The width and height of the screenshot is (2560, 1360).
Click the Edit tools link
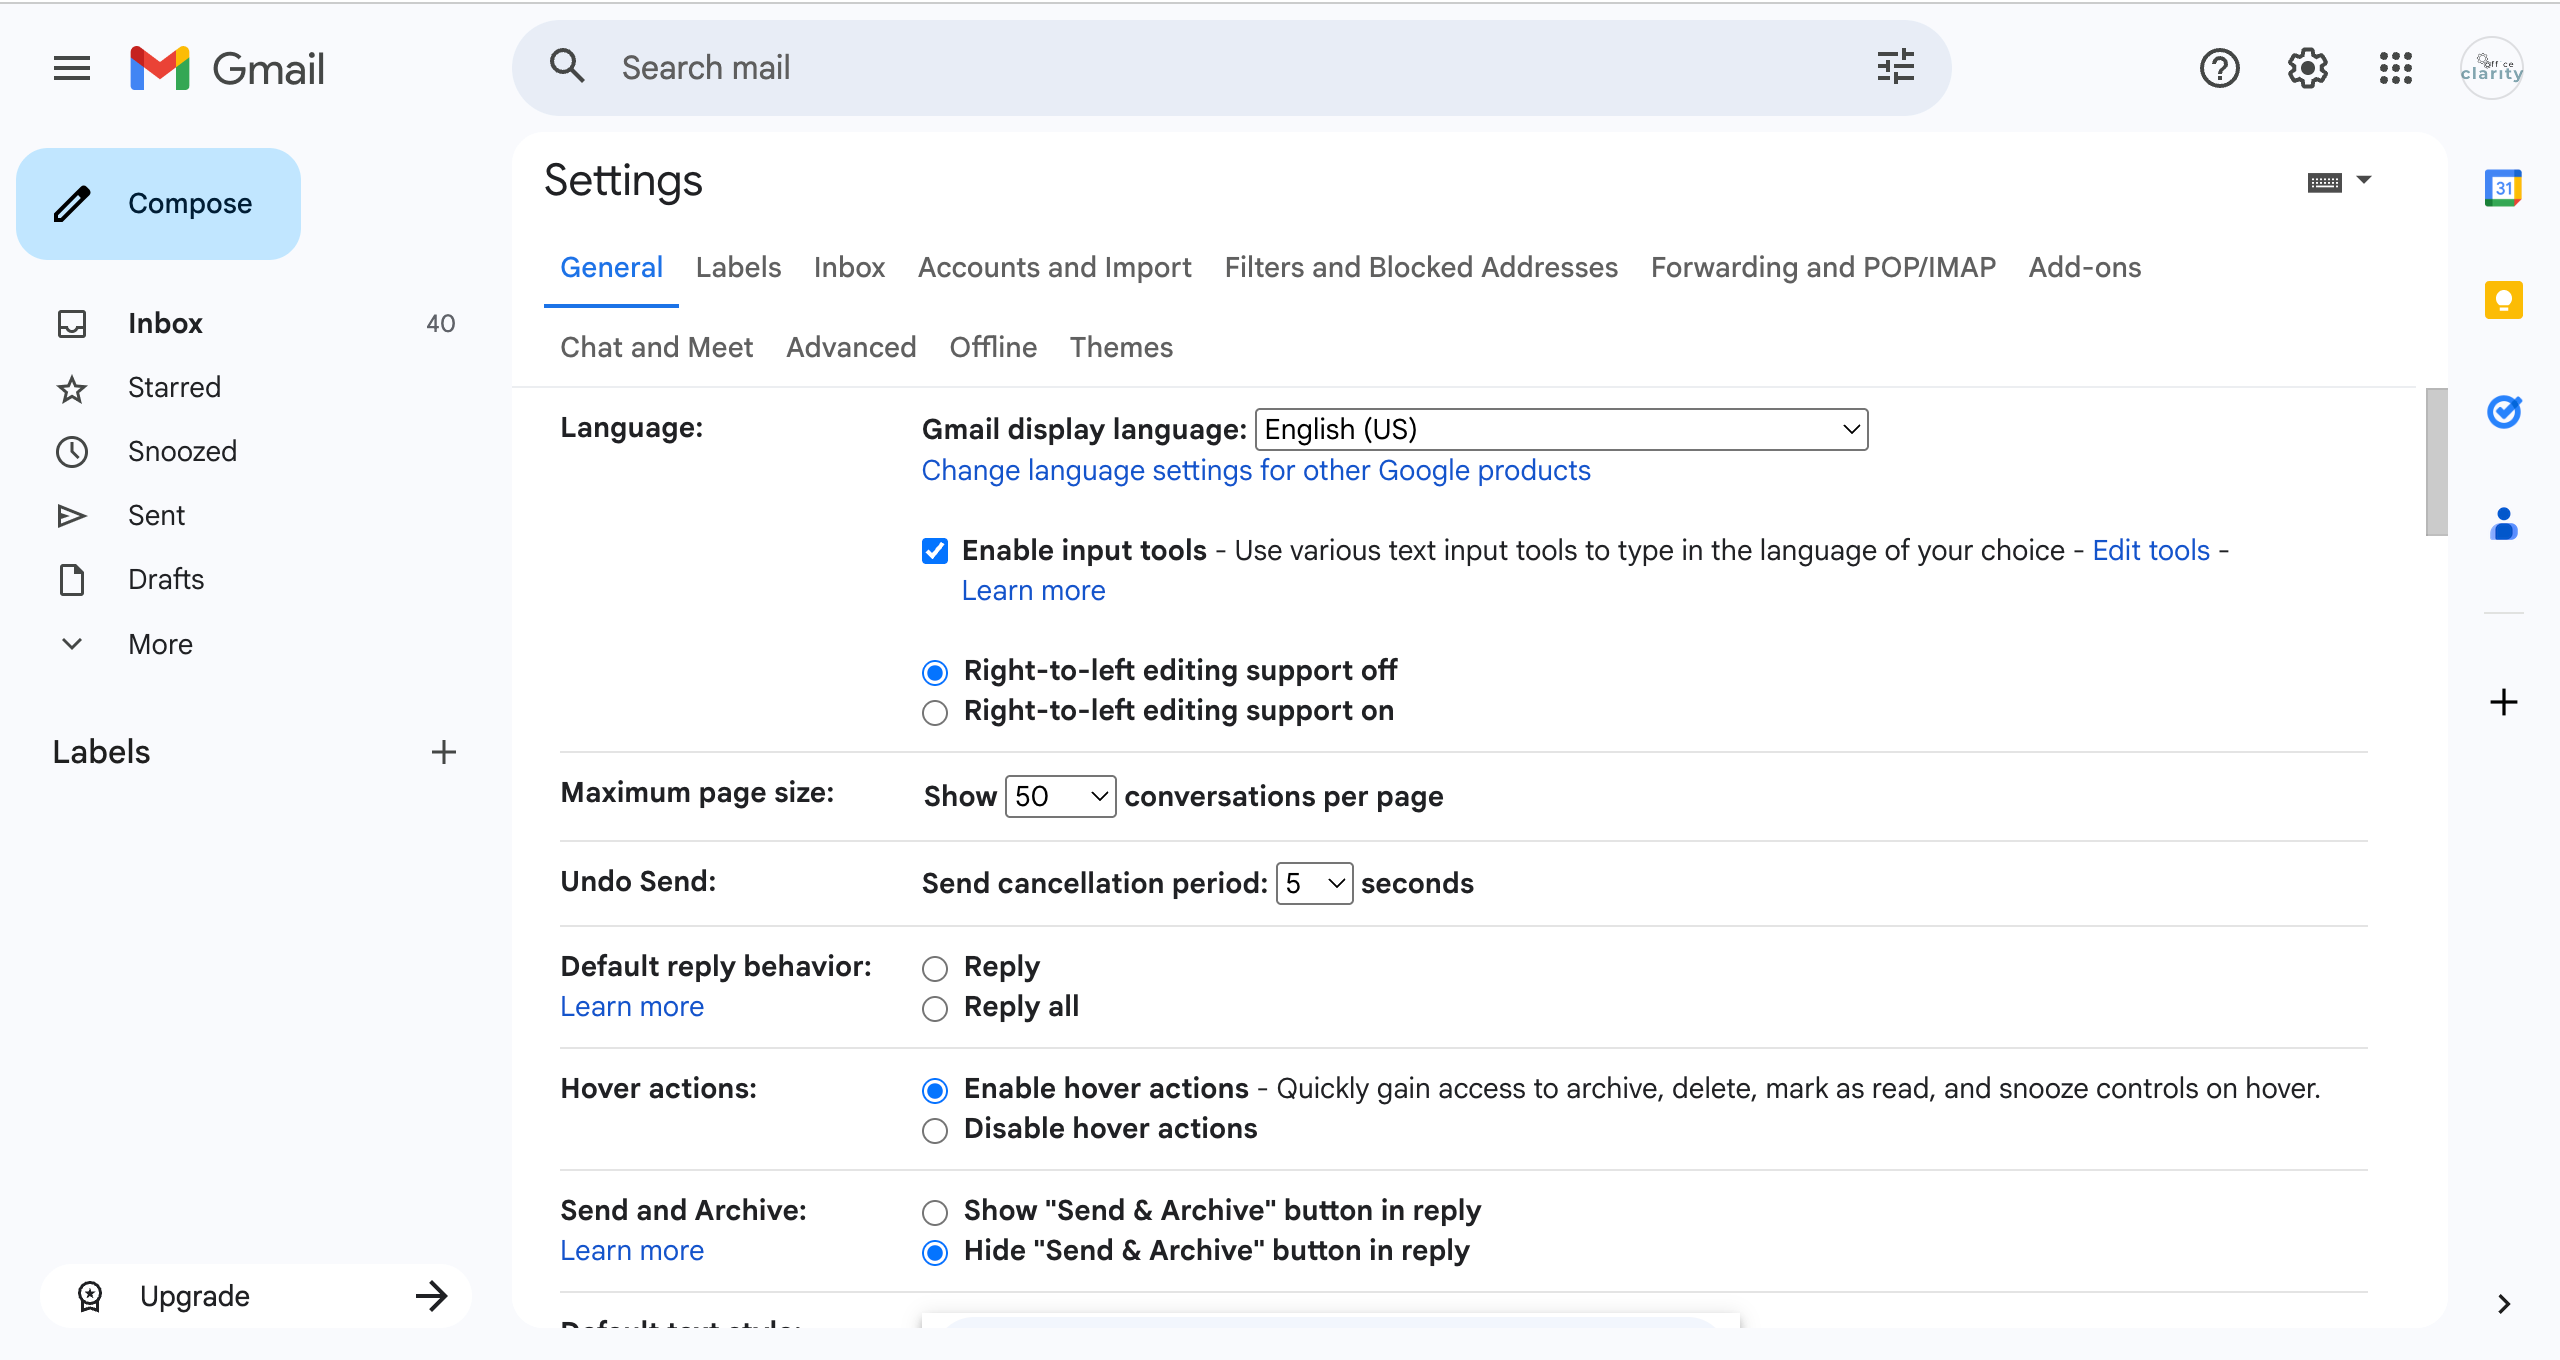pos(2151,550)
